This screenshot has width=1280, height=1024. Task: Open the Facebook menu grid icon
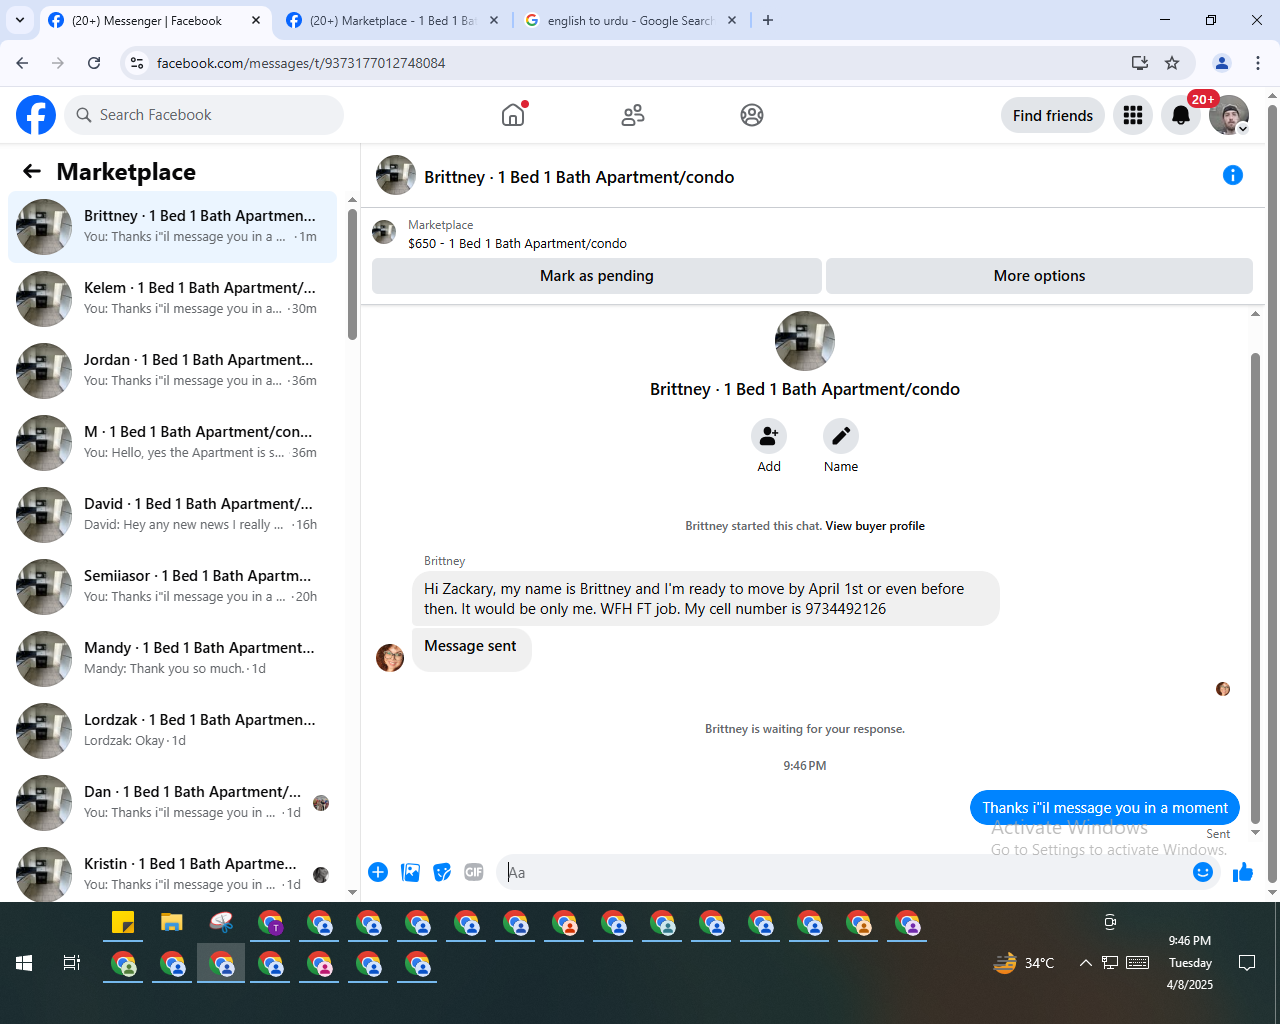pos(1133,115)
